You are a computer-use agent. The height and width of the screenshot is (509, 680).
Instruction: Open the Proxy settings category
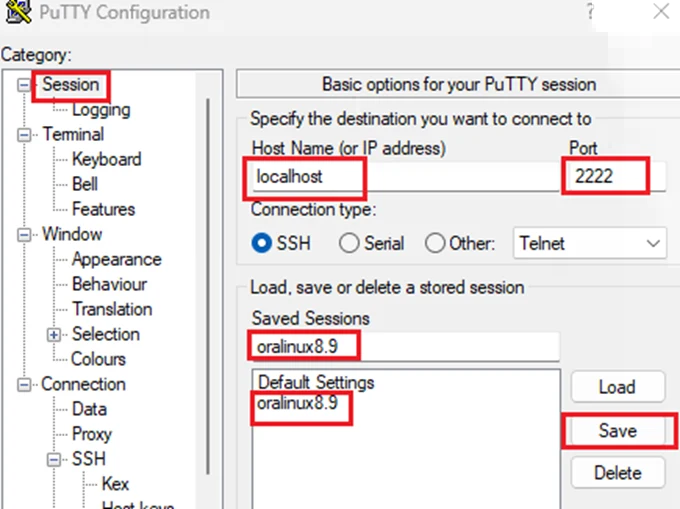[x=92, y=434]
